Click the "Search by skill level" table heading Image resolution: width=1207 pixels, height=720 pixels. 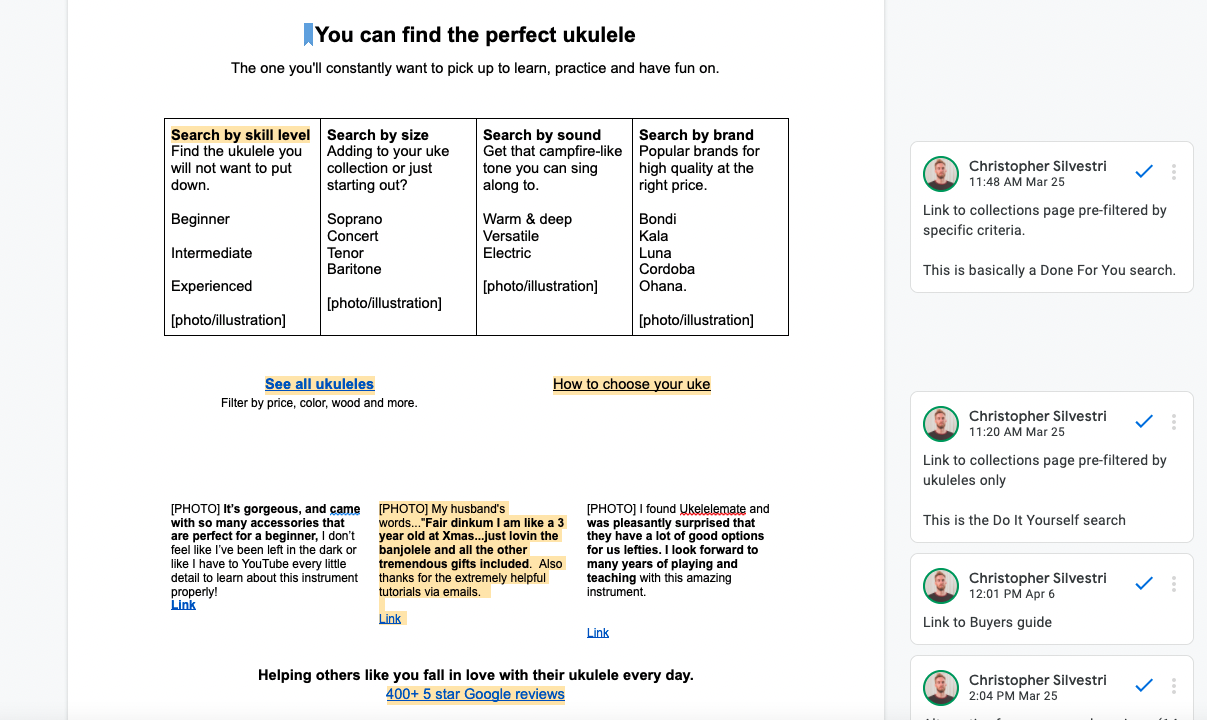pyautogui.click(x=240, y=135)
